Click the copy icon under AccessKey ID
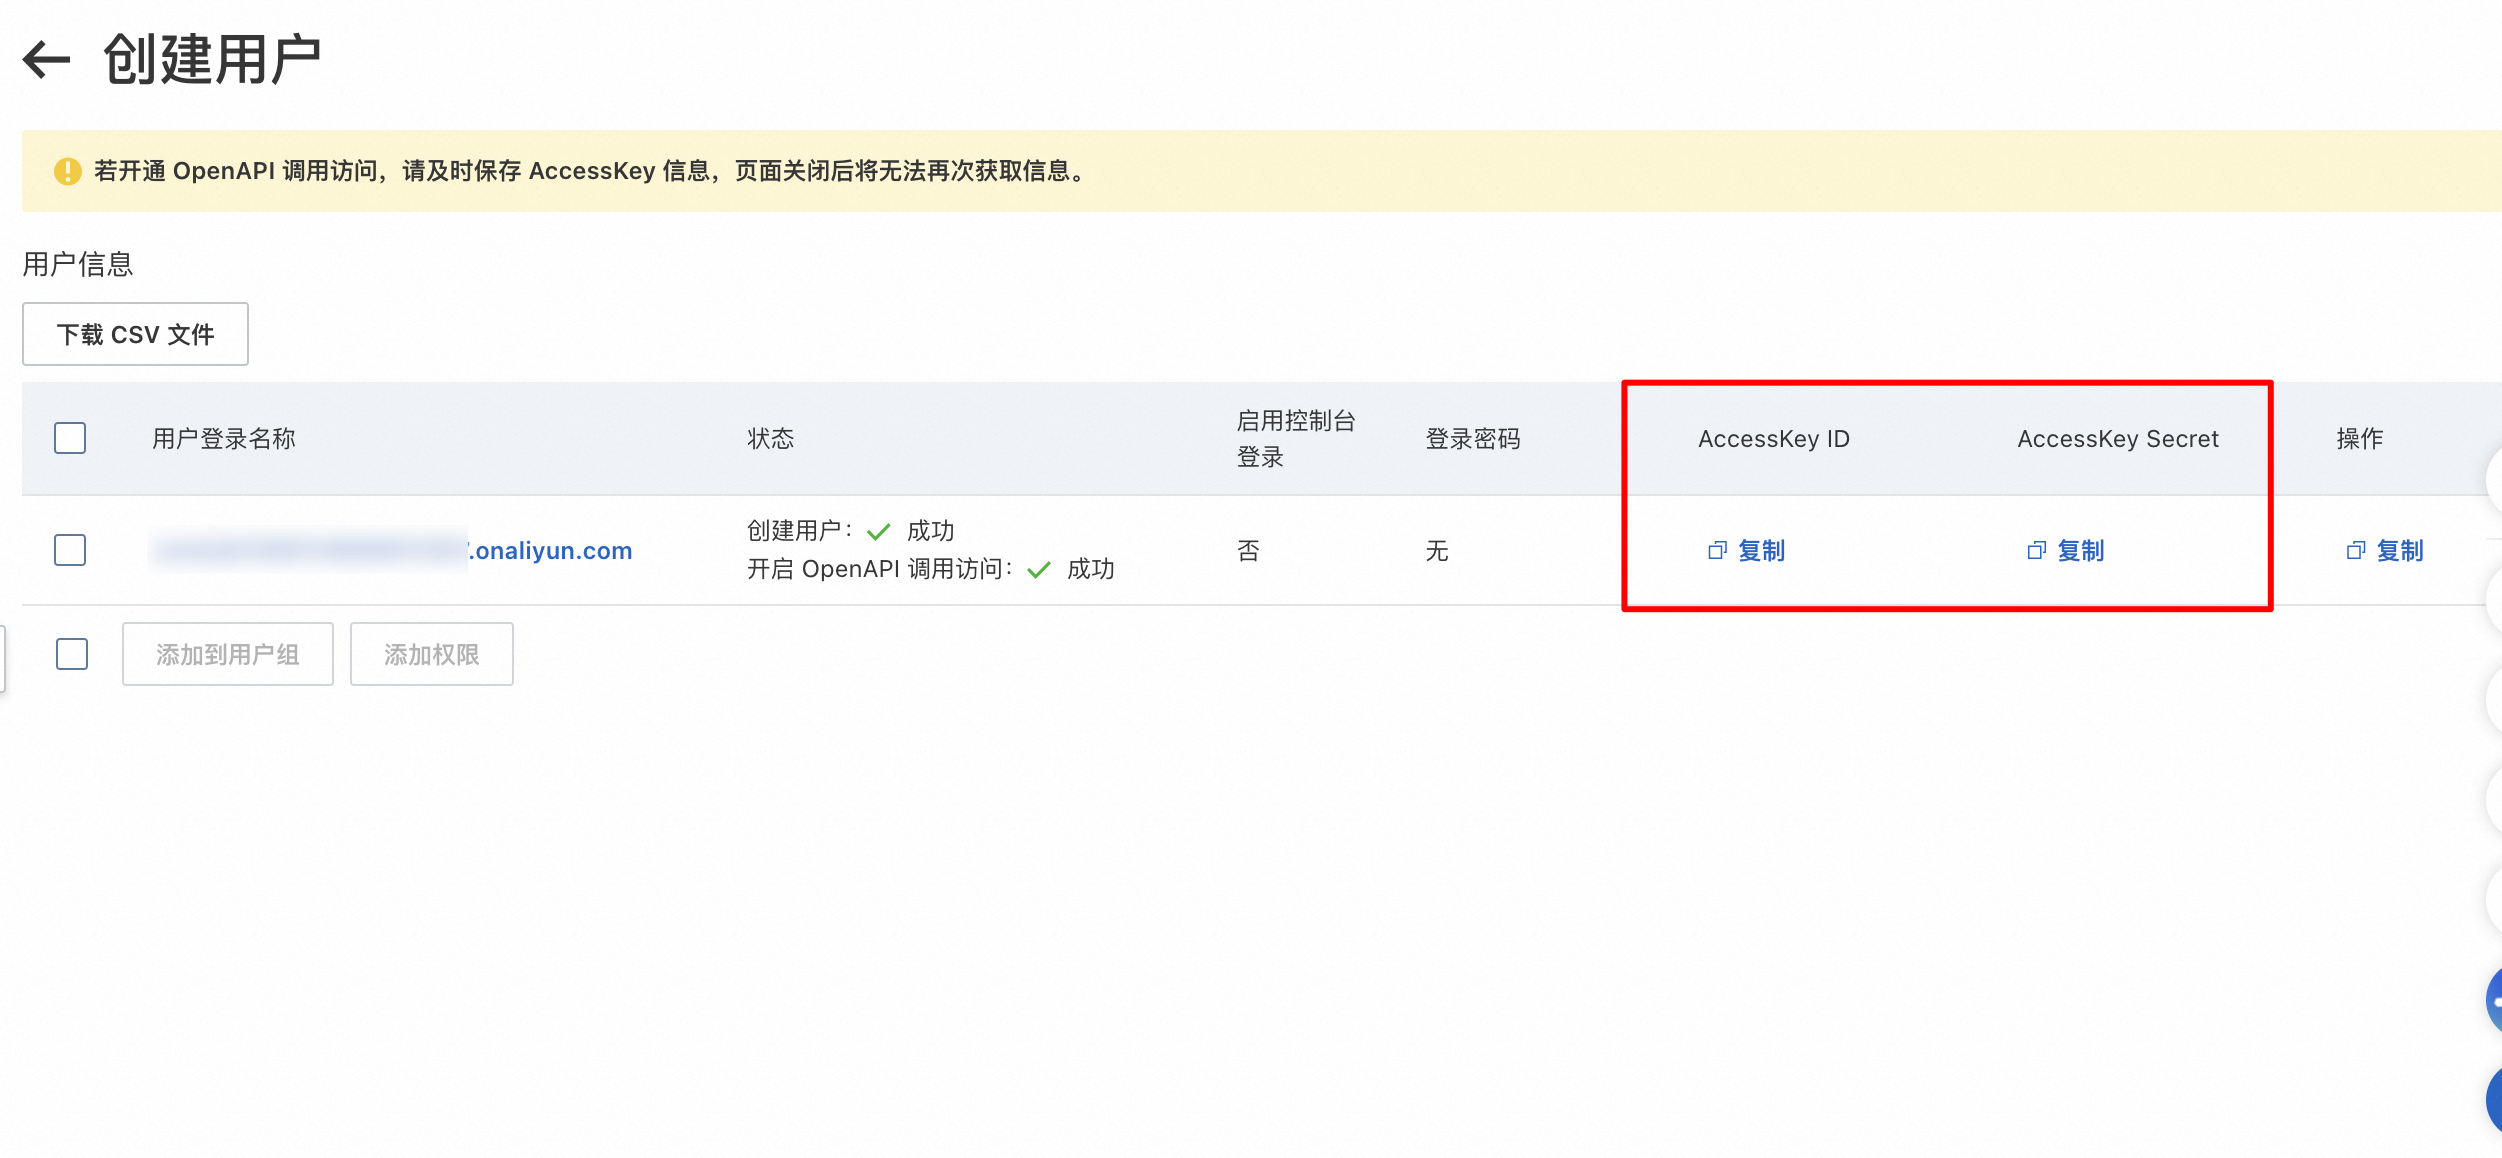The image size is (2502, 1158). click(1717, 551)
